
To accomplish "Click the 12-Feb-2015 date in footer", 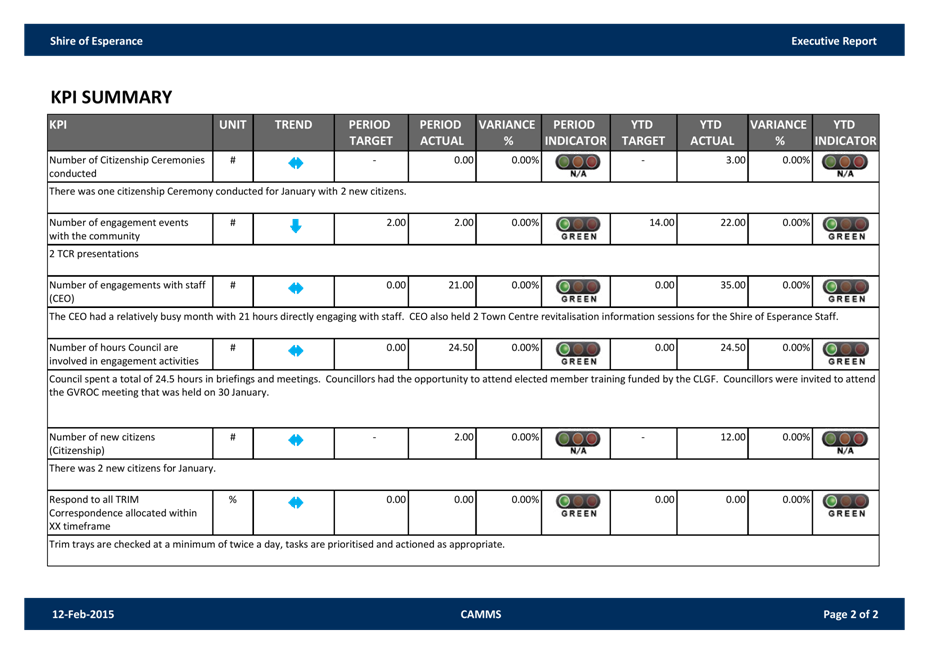I will tap(83, 614).
